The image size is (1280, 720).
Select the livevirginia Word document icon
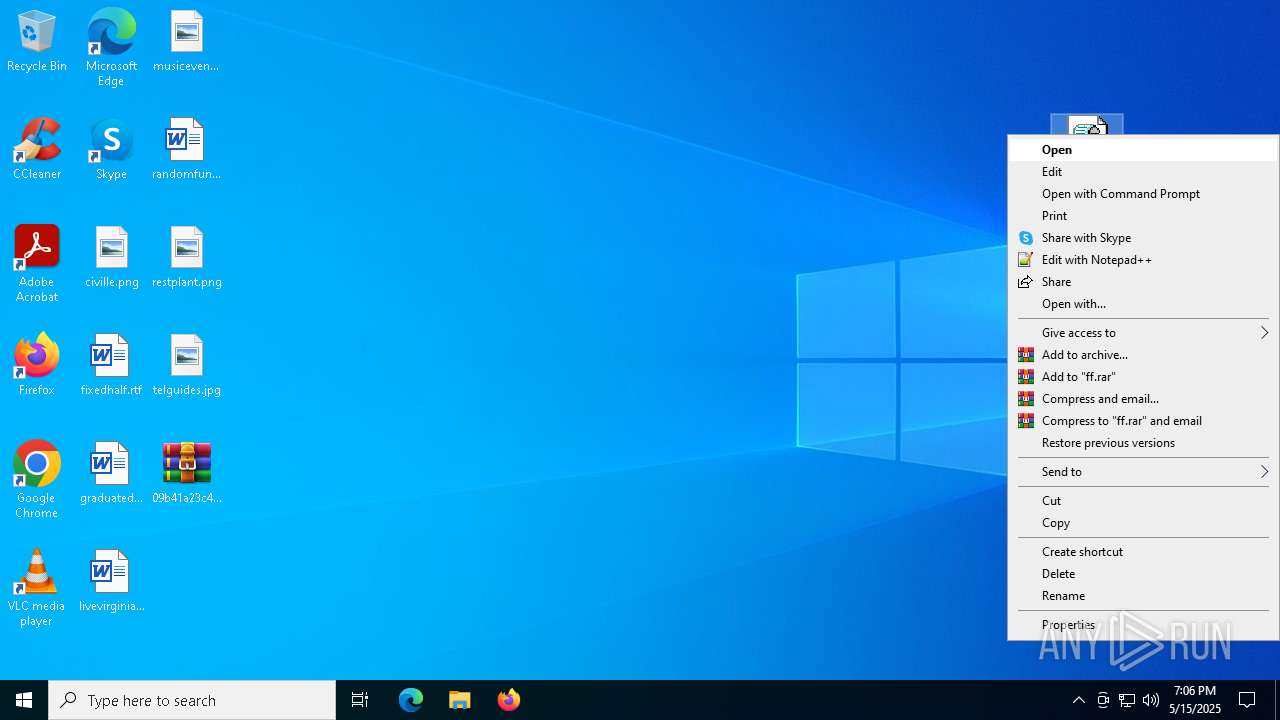tap(111, 582)
